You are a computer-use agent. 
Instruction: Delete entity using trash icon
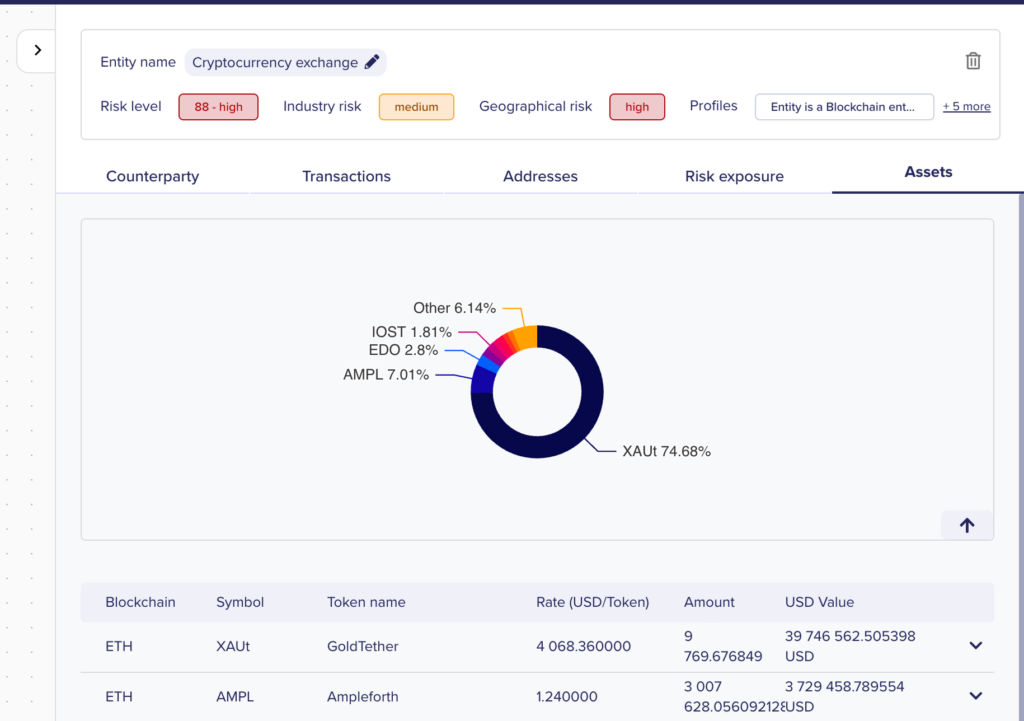(973, 61)
